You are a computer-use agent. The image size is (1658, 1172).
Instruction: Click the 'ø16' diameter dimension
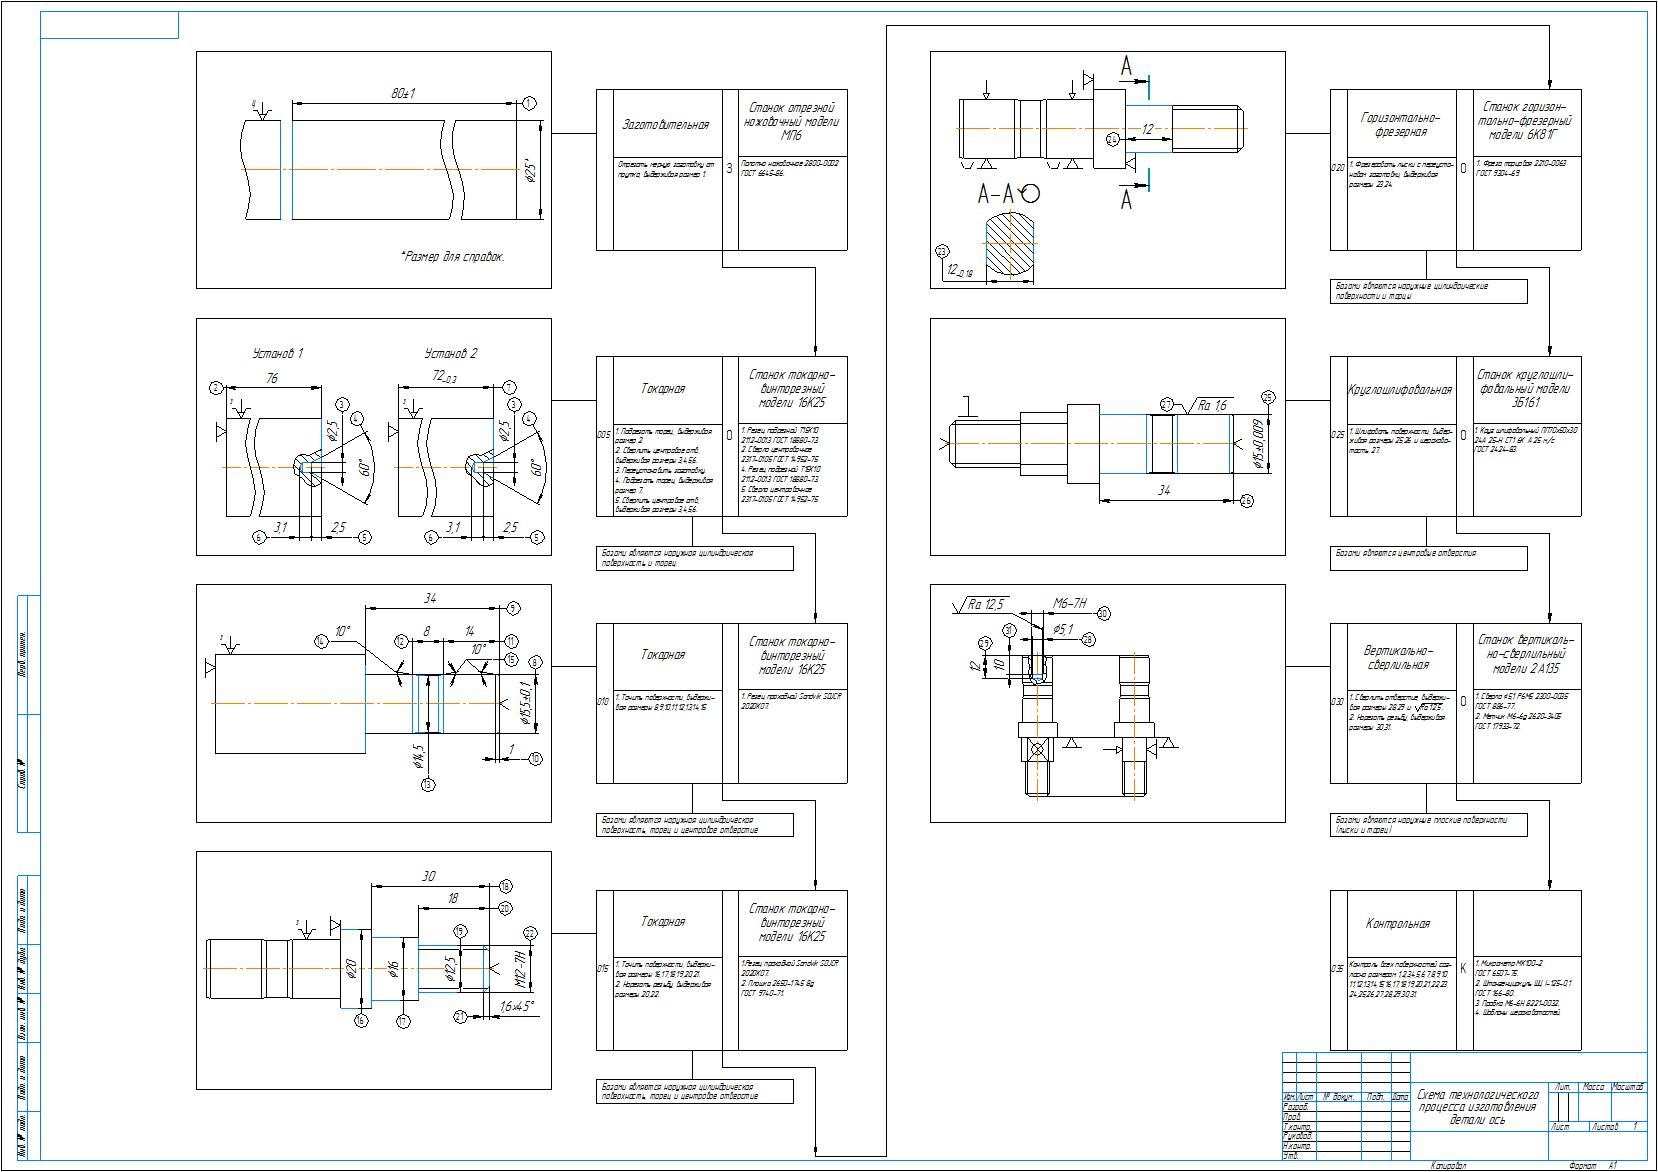coord(394,968)
